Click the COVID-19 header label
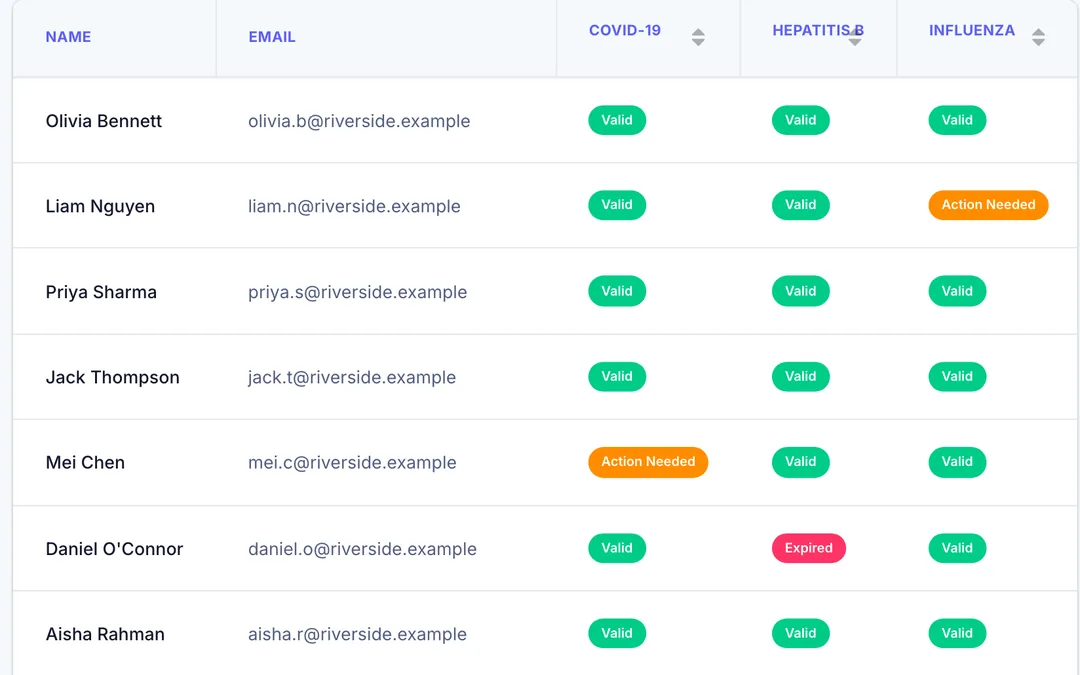1080x675 pixels. click(x=625, y=30)
